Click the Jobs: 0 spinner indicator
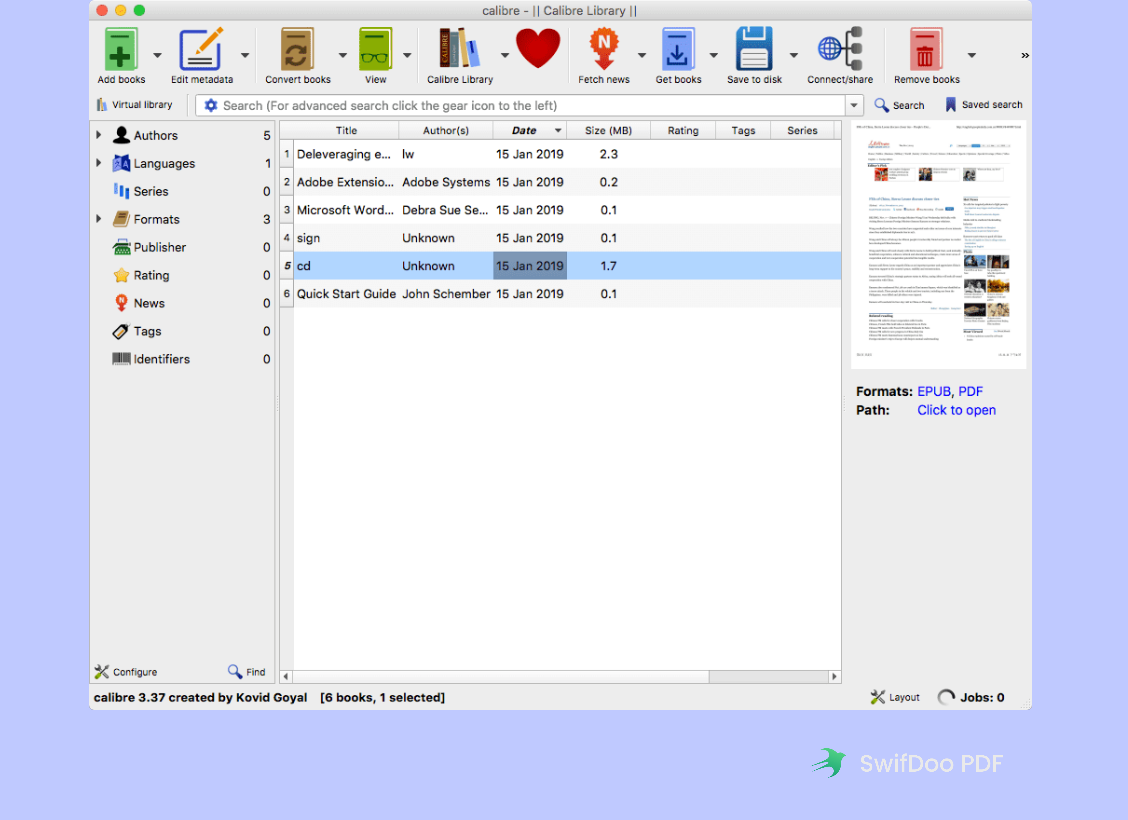1128x820 pixels. [x=971, y=697]
